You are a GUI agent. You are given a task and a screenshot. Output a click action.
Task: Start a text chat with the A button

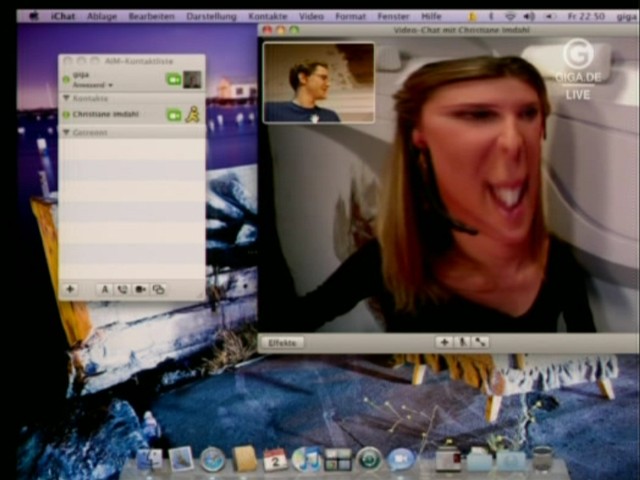pyautogui.click(x=104, y=290)
